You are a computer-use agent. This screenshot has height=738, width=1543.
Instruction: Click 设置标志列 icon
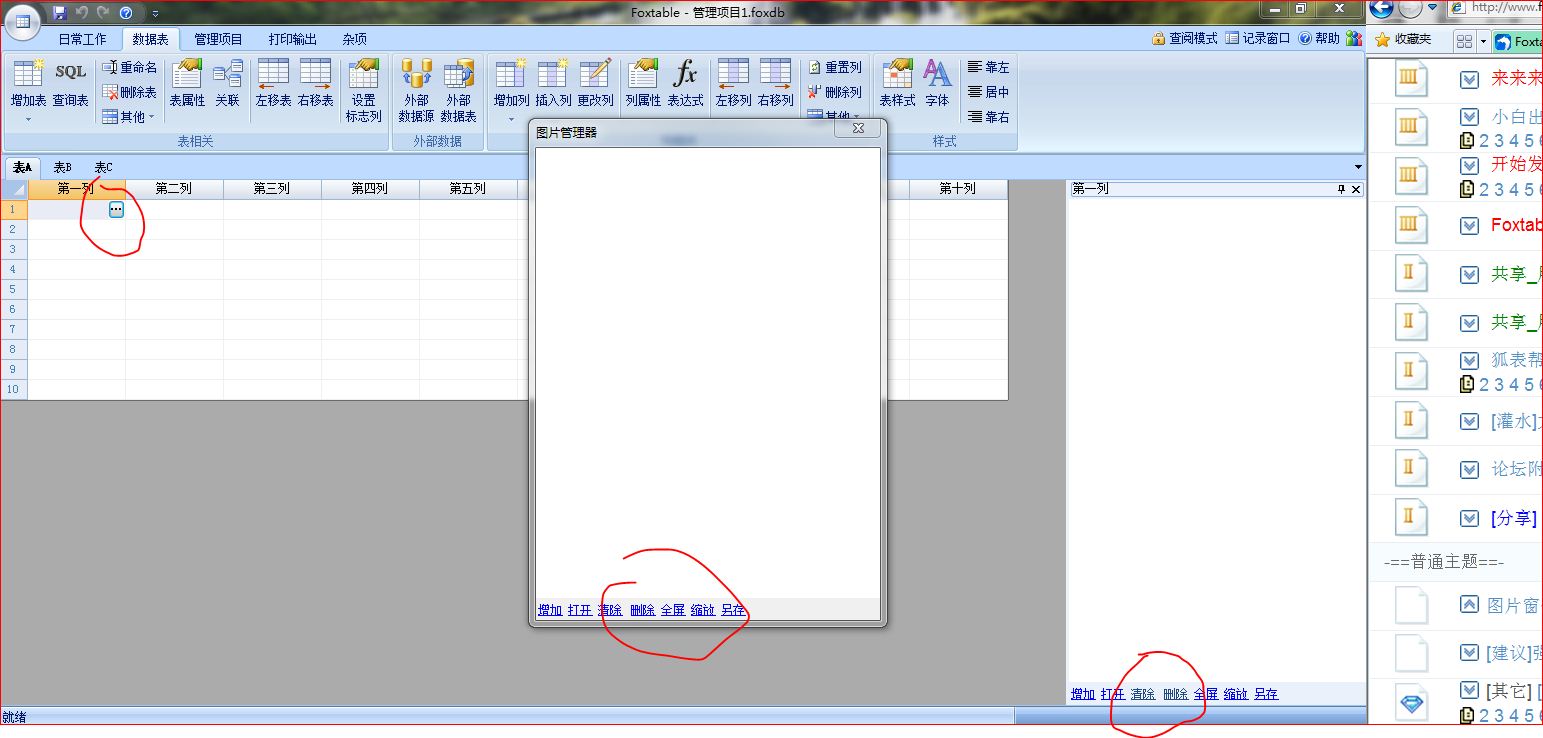pos(363,91)
